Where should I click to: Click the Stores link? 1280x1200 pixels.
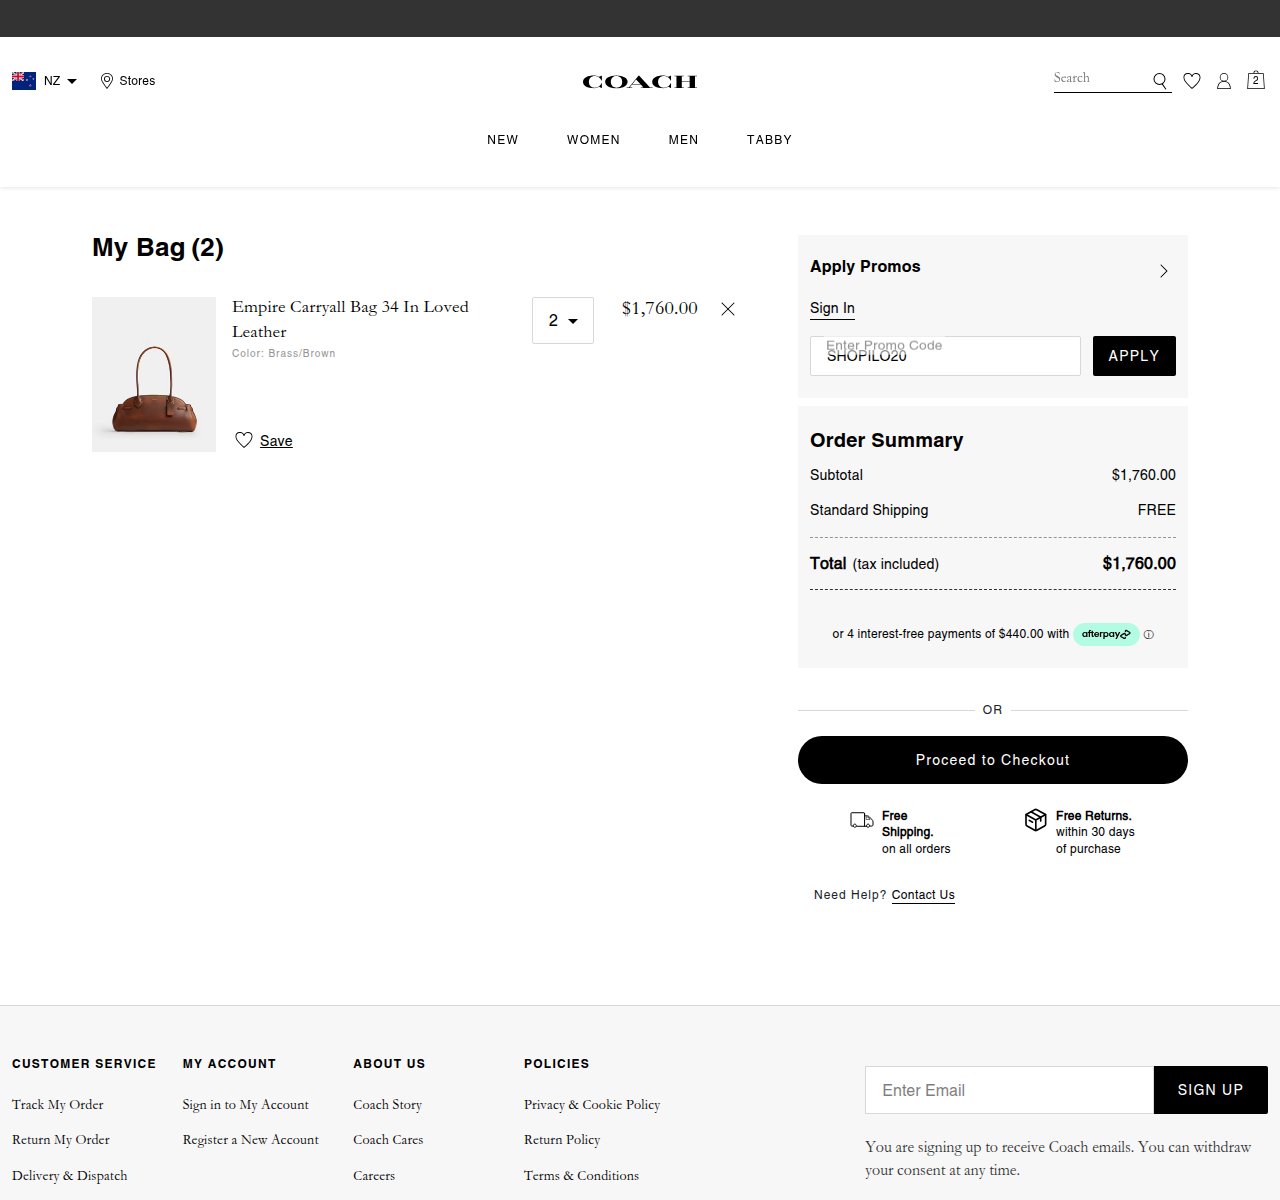pyautogui.click(x=137, y=81)
